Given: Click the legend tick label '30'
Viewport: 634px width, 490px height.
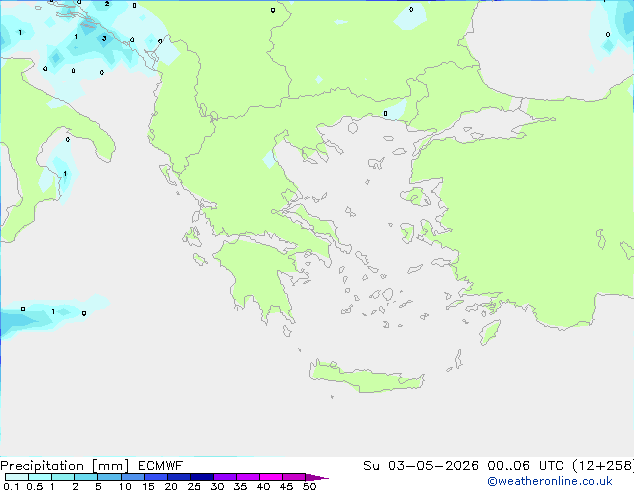Looking at the screenshot, I should tap(217, 486).
